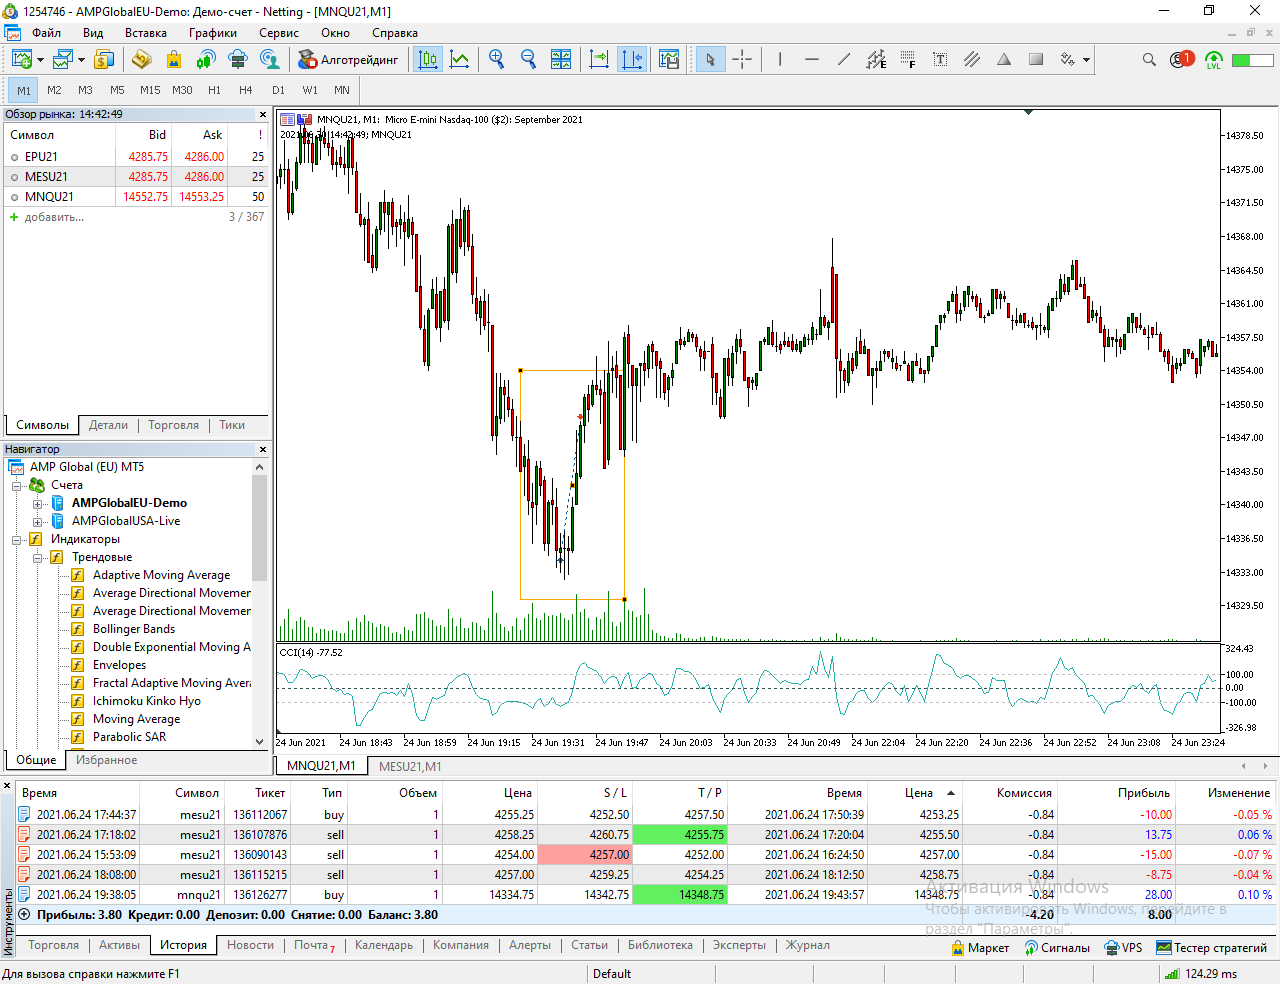Collapse the Индикаторы tree node
This screenshot has width=1280, height=984.
pyautogui.click(x=17, y=539)
